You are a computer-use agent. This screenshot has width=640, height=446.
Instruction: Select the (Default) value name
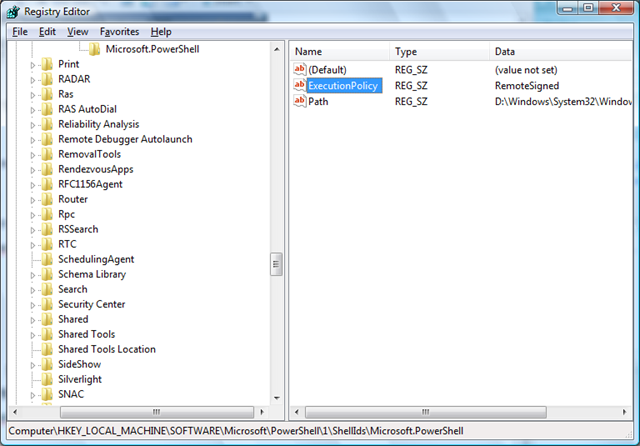tap(327, 70)
